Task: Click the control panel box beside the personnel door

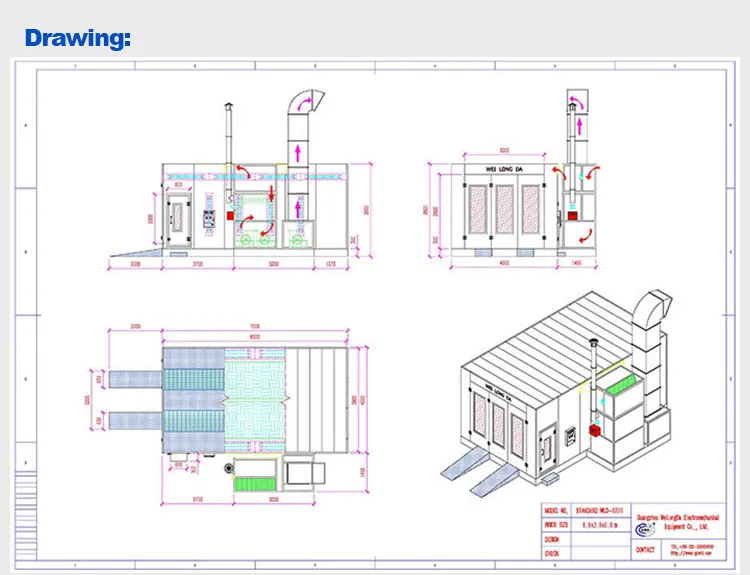Action: pyautogui.click(x=210, y=218)
